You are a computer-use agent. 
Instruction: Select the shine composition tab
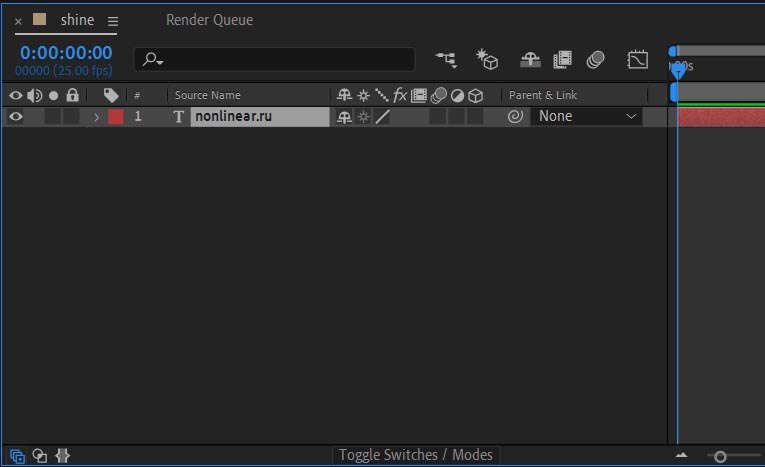point(77,20)
